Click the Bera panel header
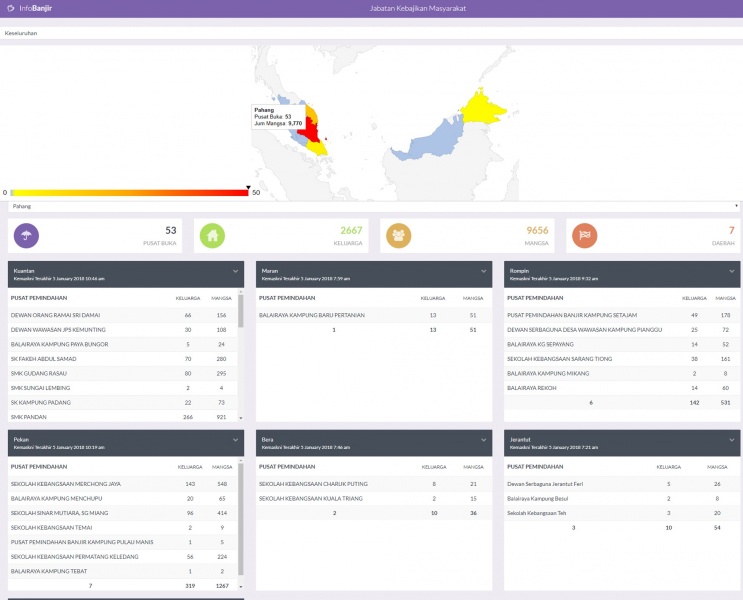This screenshot has height=600, width=743. click(x=374, y=443)
